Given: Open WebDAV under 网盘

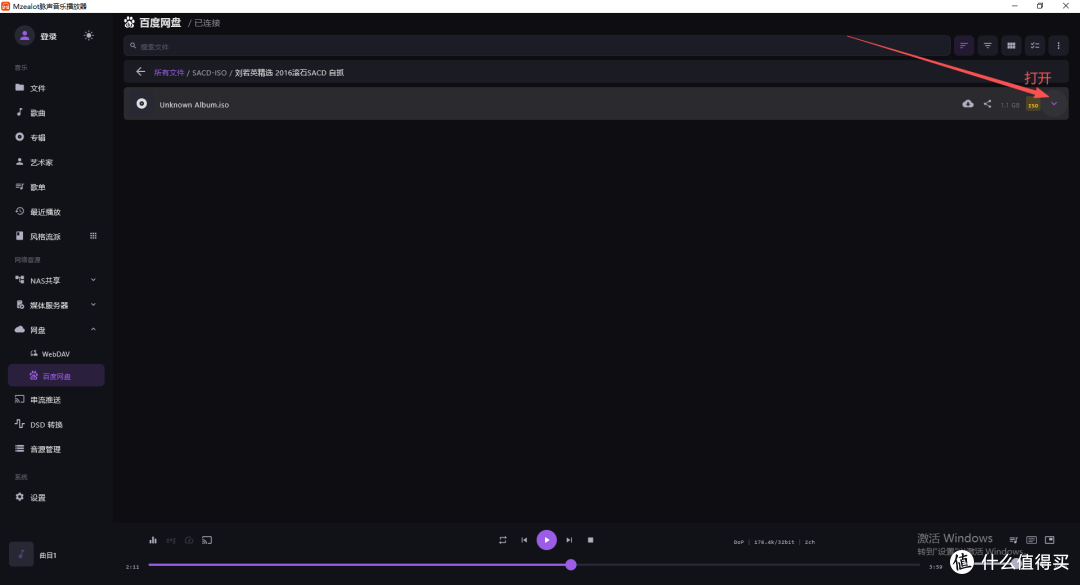Looking at the screenshot, I should 56,353.
